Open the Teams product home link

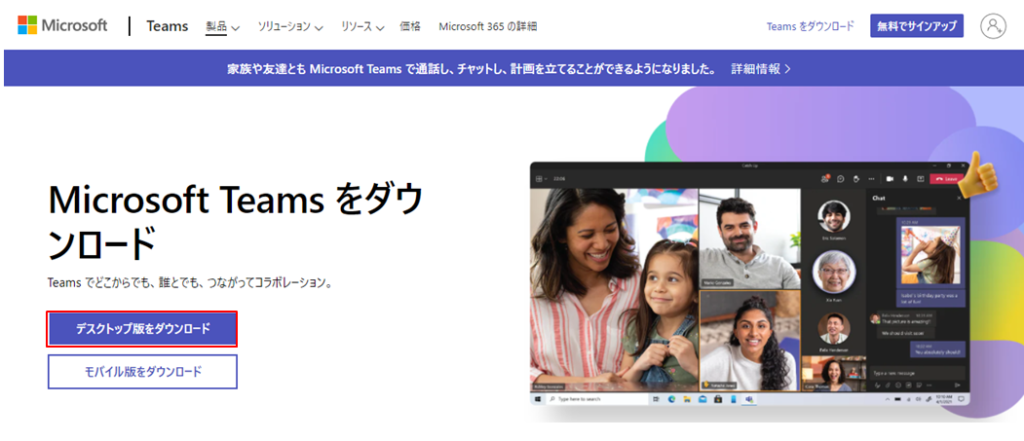167,26
